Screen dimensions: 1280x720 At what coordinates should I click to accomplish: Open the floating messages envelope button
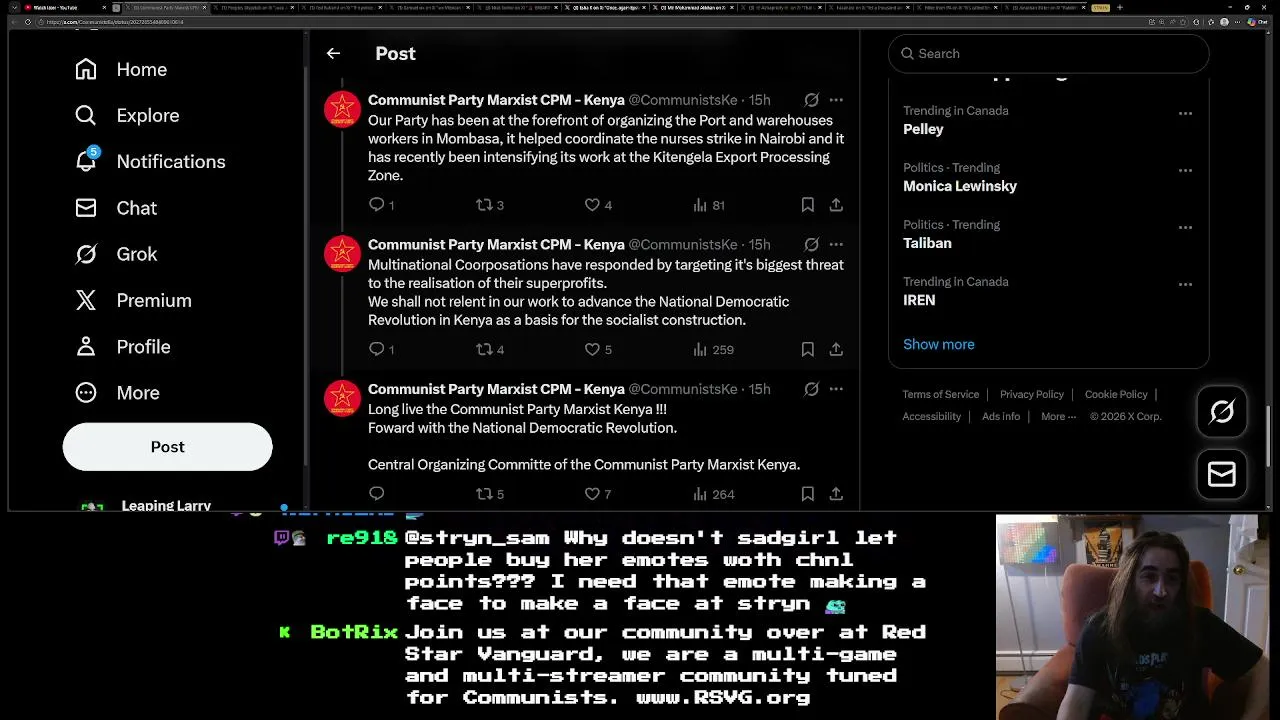[x=1222, y=474]
